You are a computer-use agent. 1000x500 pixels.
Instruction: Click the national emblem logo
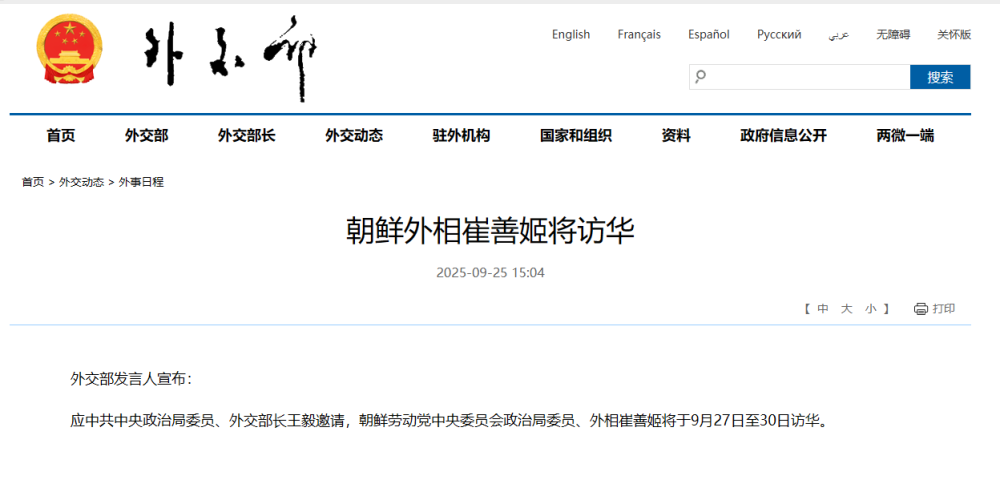tap(69, 55)
